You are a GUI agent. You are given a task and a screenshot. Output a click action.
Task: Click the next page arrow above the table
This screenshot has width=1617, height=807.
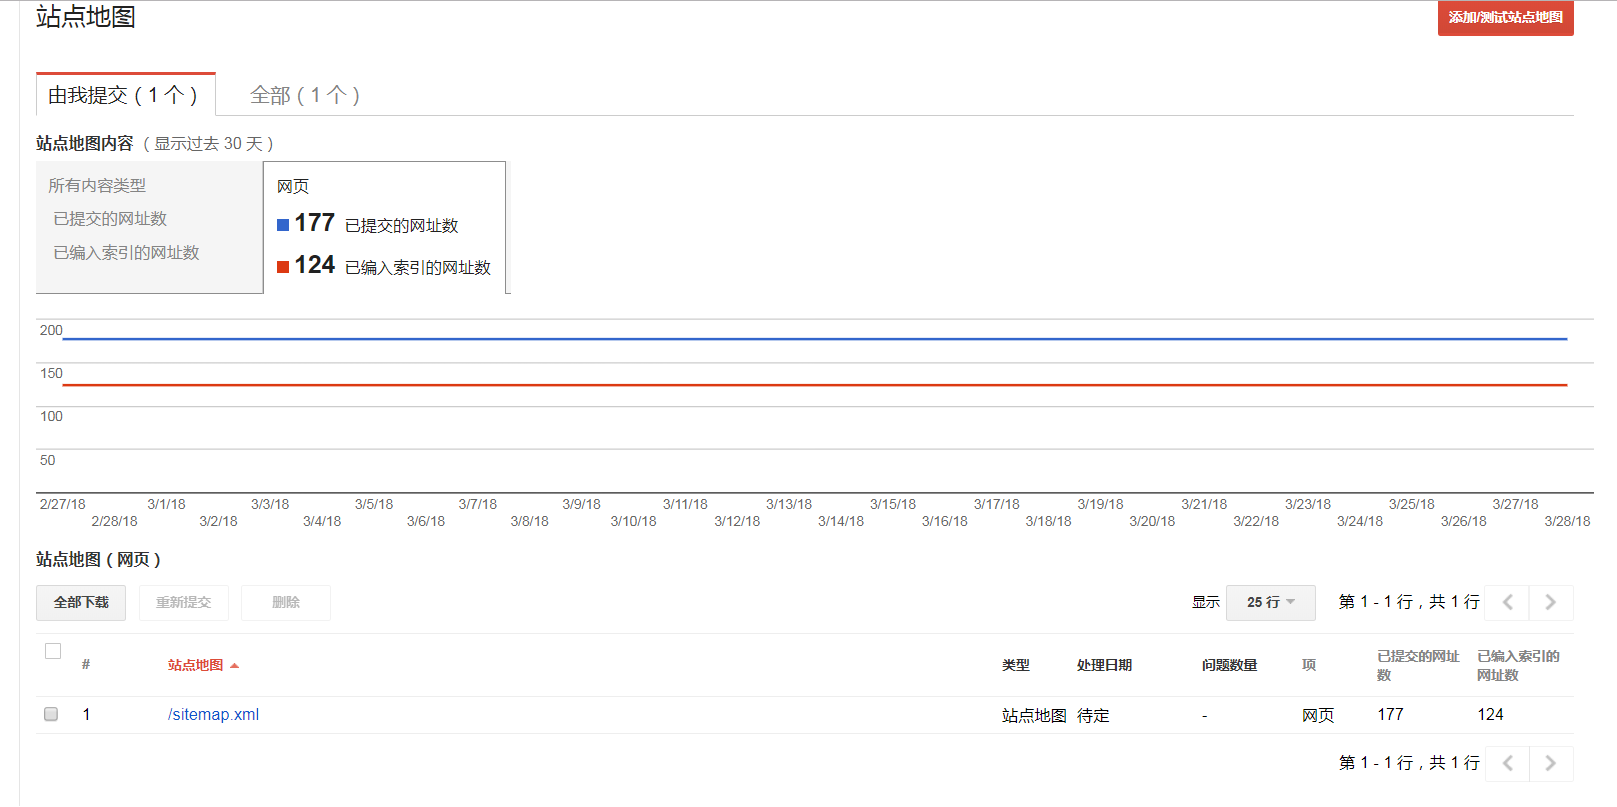[x=1551, y=602]
